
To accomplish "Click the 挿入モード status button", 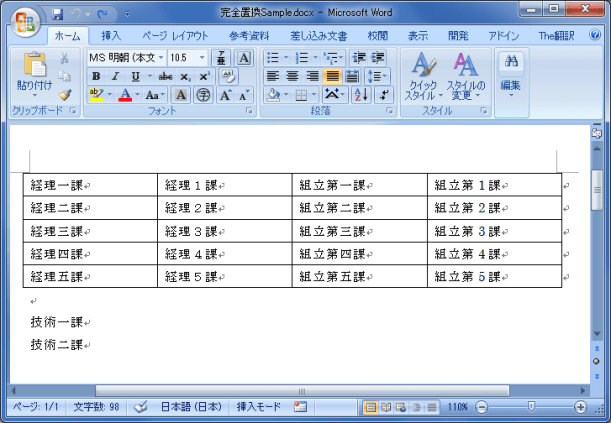I will click(258, 407).
